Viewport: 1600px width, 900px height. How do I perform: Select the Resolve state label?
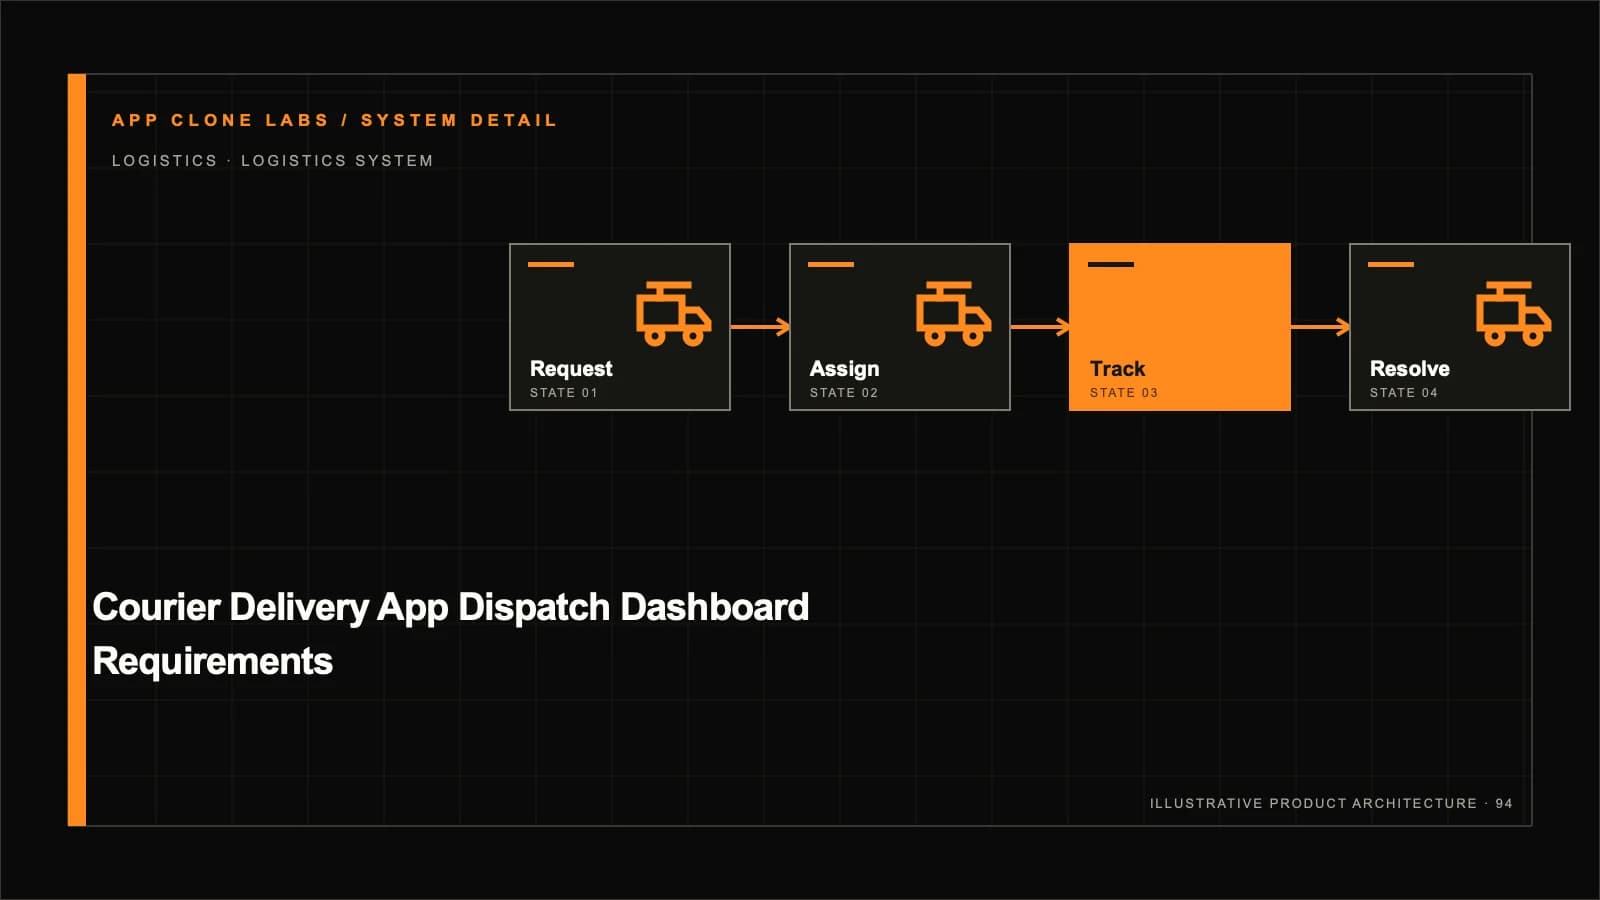coord(1409,369)
